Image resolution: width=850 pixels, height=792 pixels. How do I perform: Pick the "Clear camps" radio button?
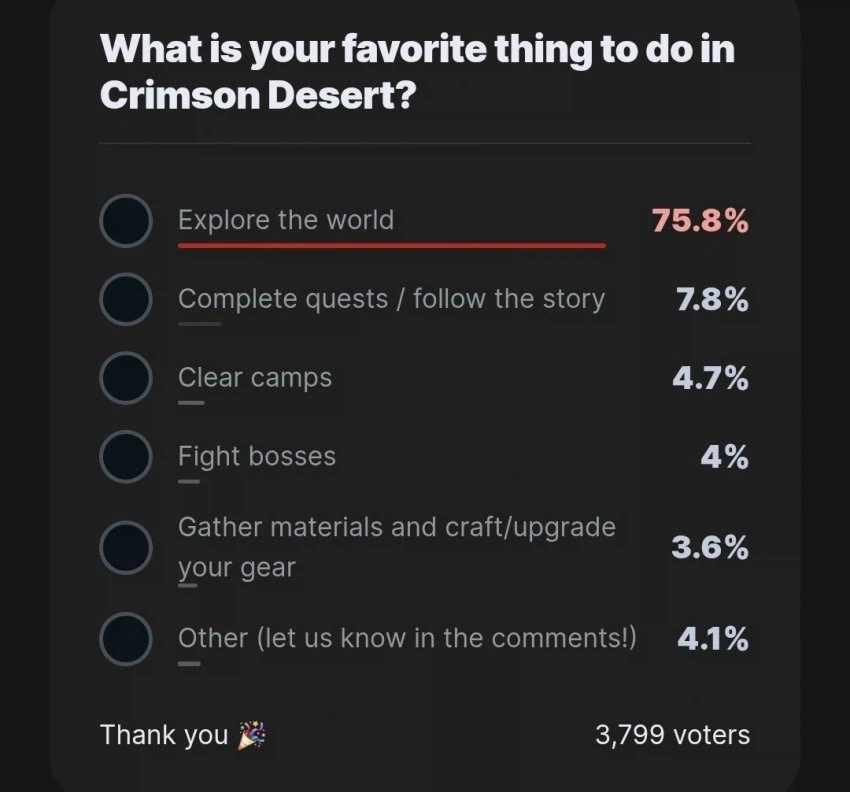[126, 378]
